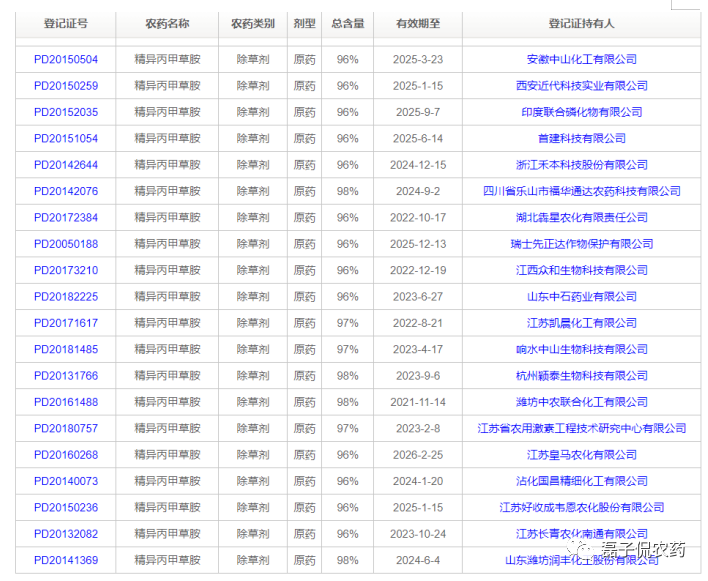Open registration number PD20152035
The image size is (708, 581).
click(66, 112)
